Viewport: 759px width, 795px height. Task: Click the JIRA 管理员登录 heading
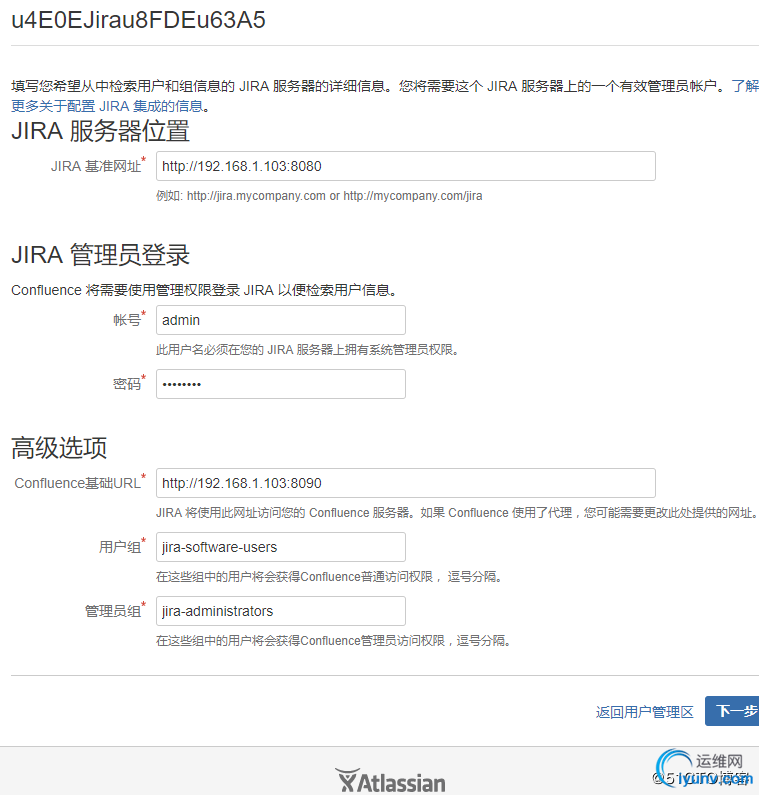click(100, 255)
